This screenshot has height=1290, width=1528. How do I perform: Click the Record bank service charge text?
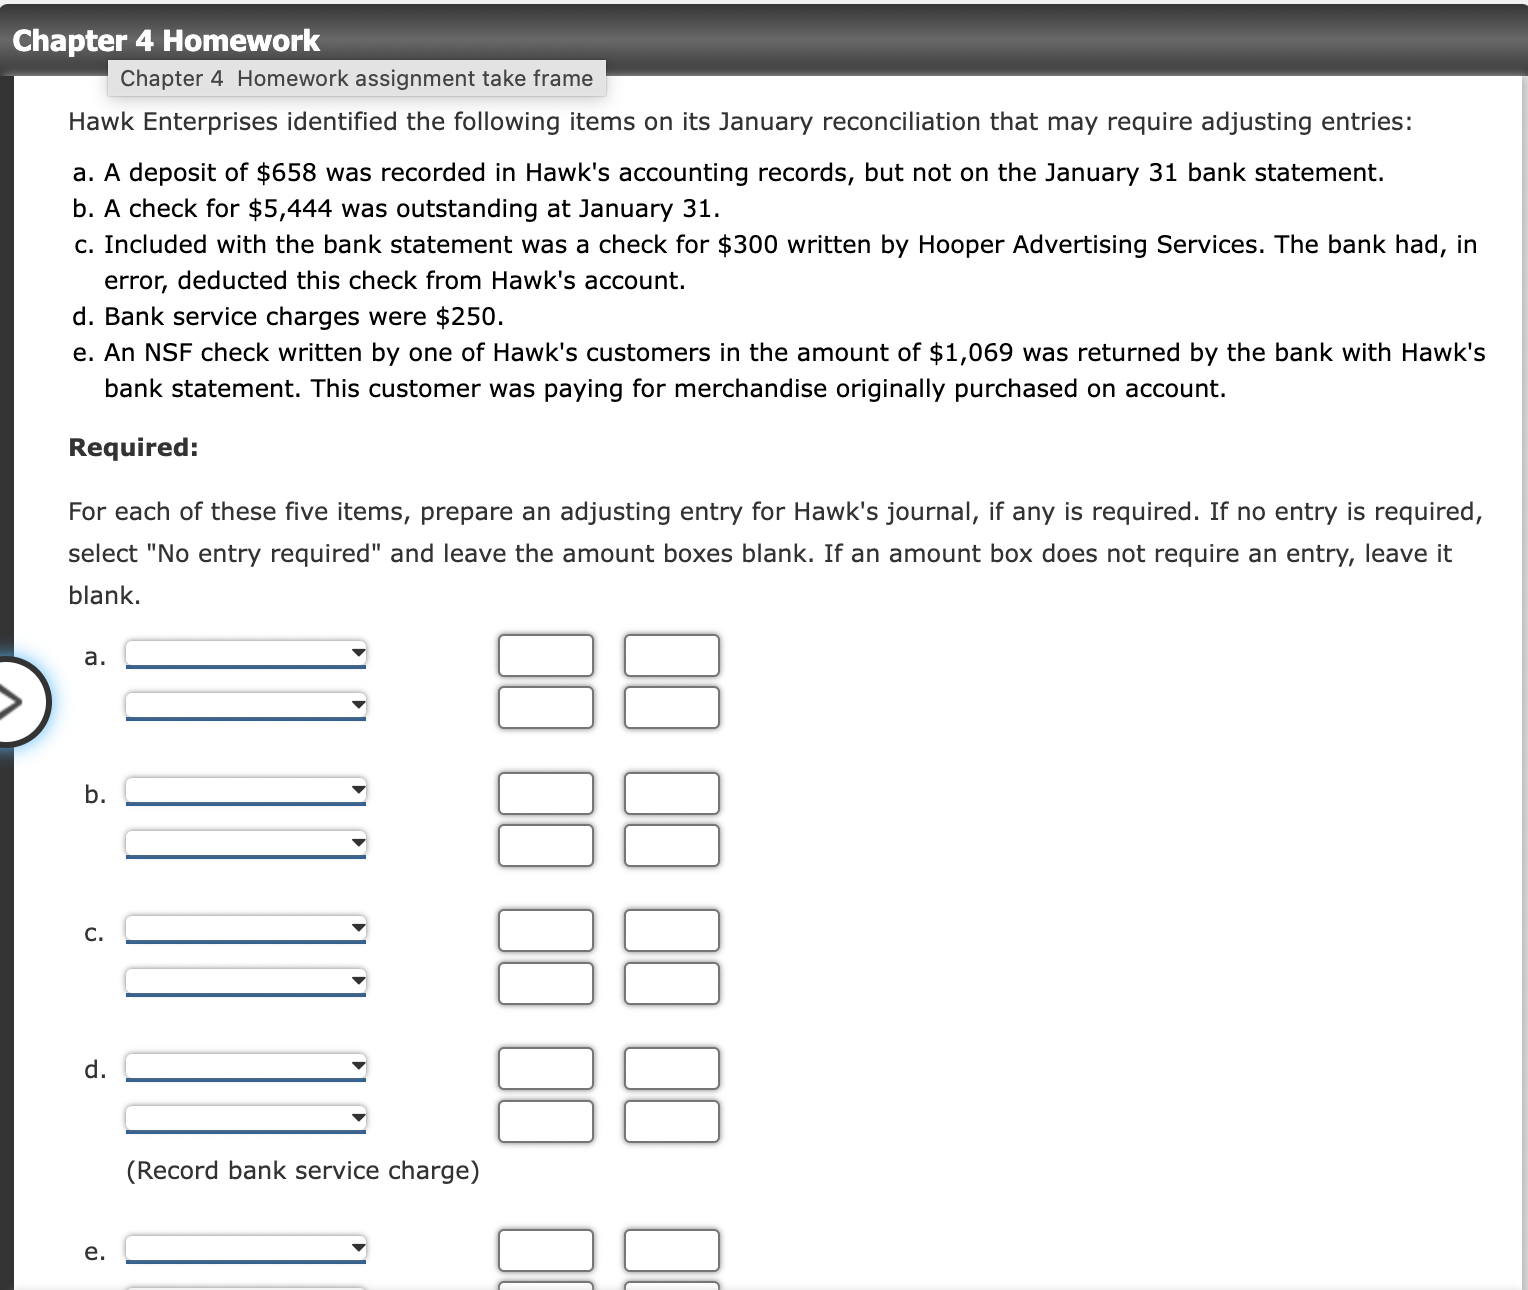pos(302,1170)
